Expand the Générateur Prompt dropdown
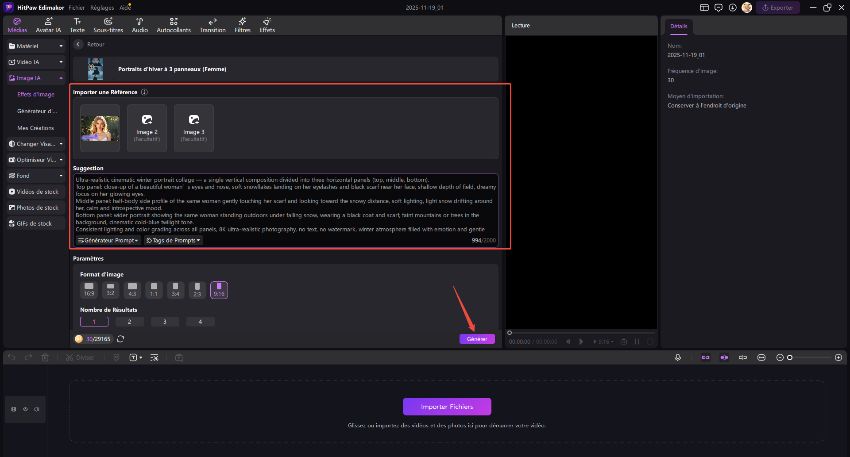This screenshot has width=850, height=457. 109,240
